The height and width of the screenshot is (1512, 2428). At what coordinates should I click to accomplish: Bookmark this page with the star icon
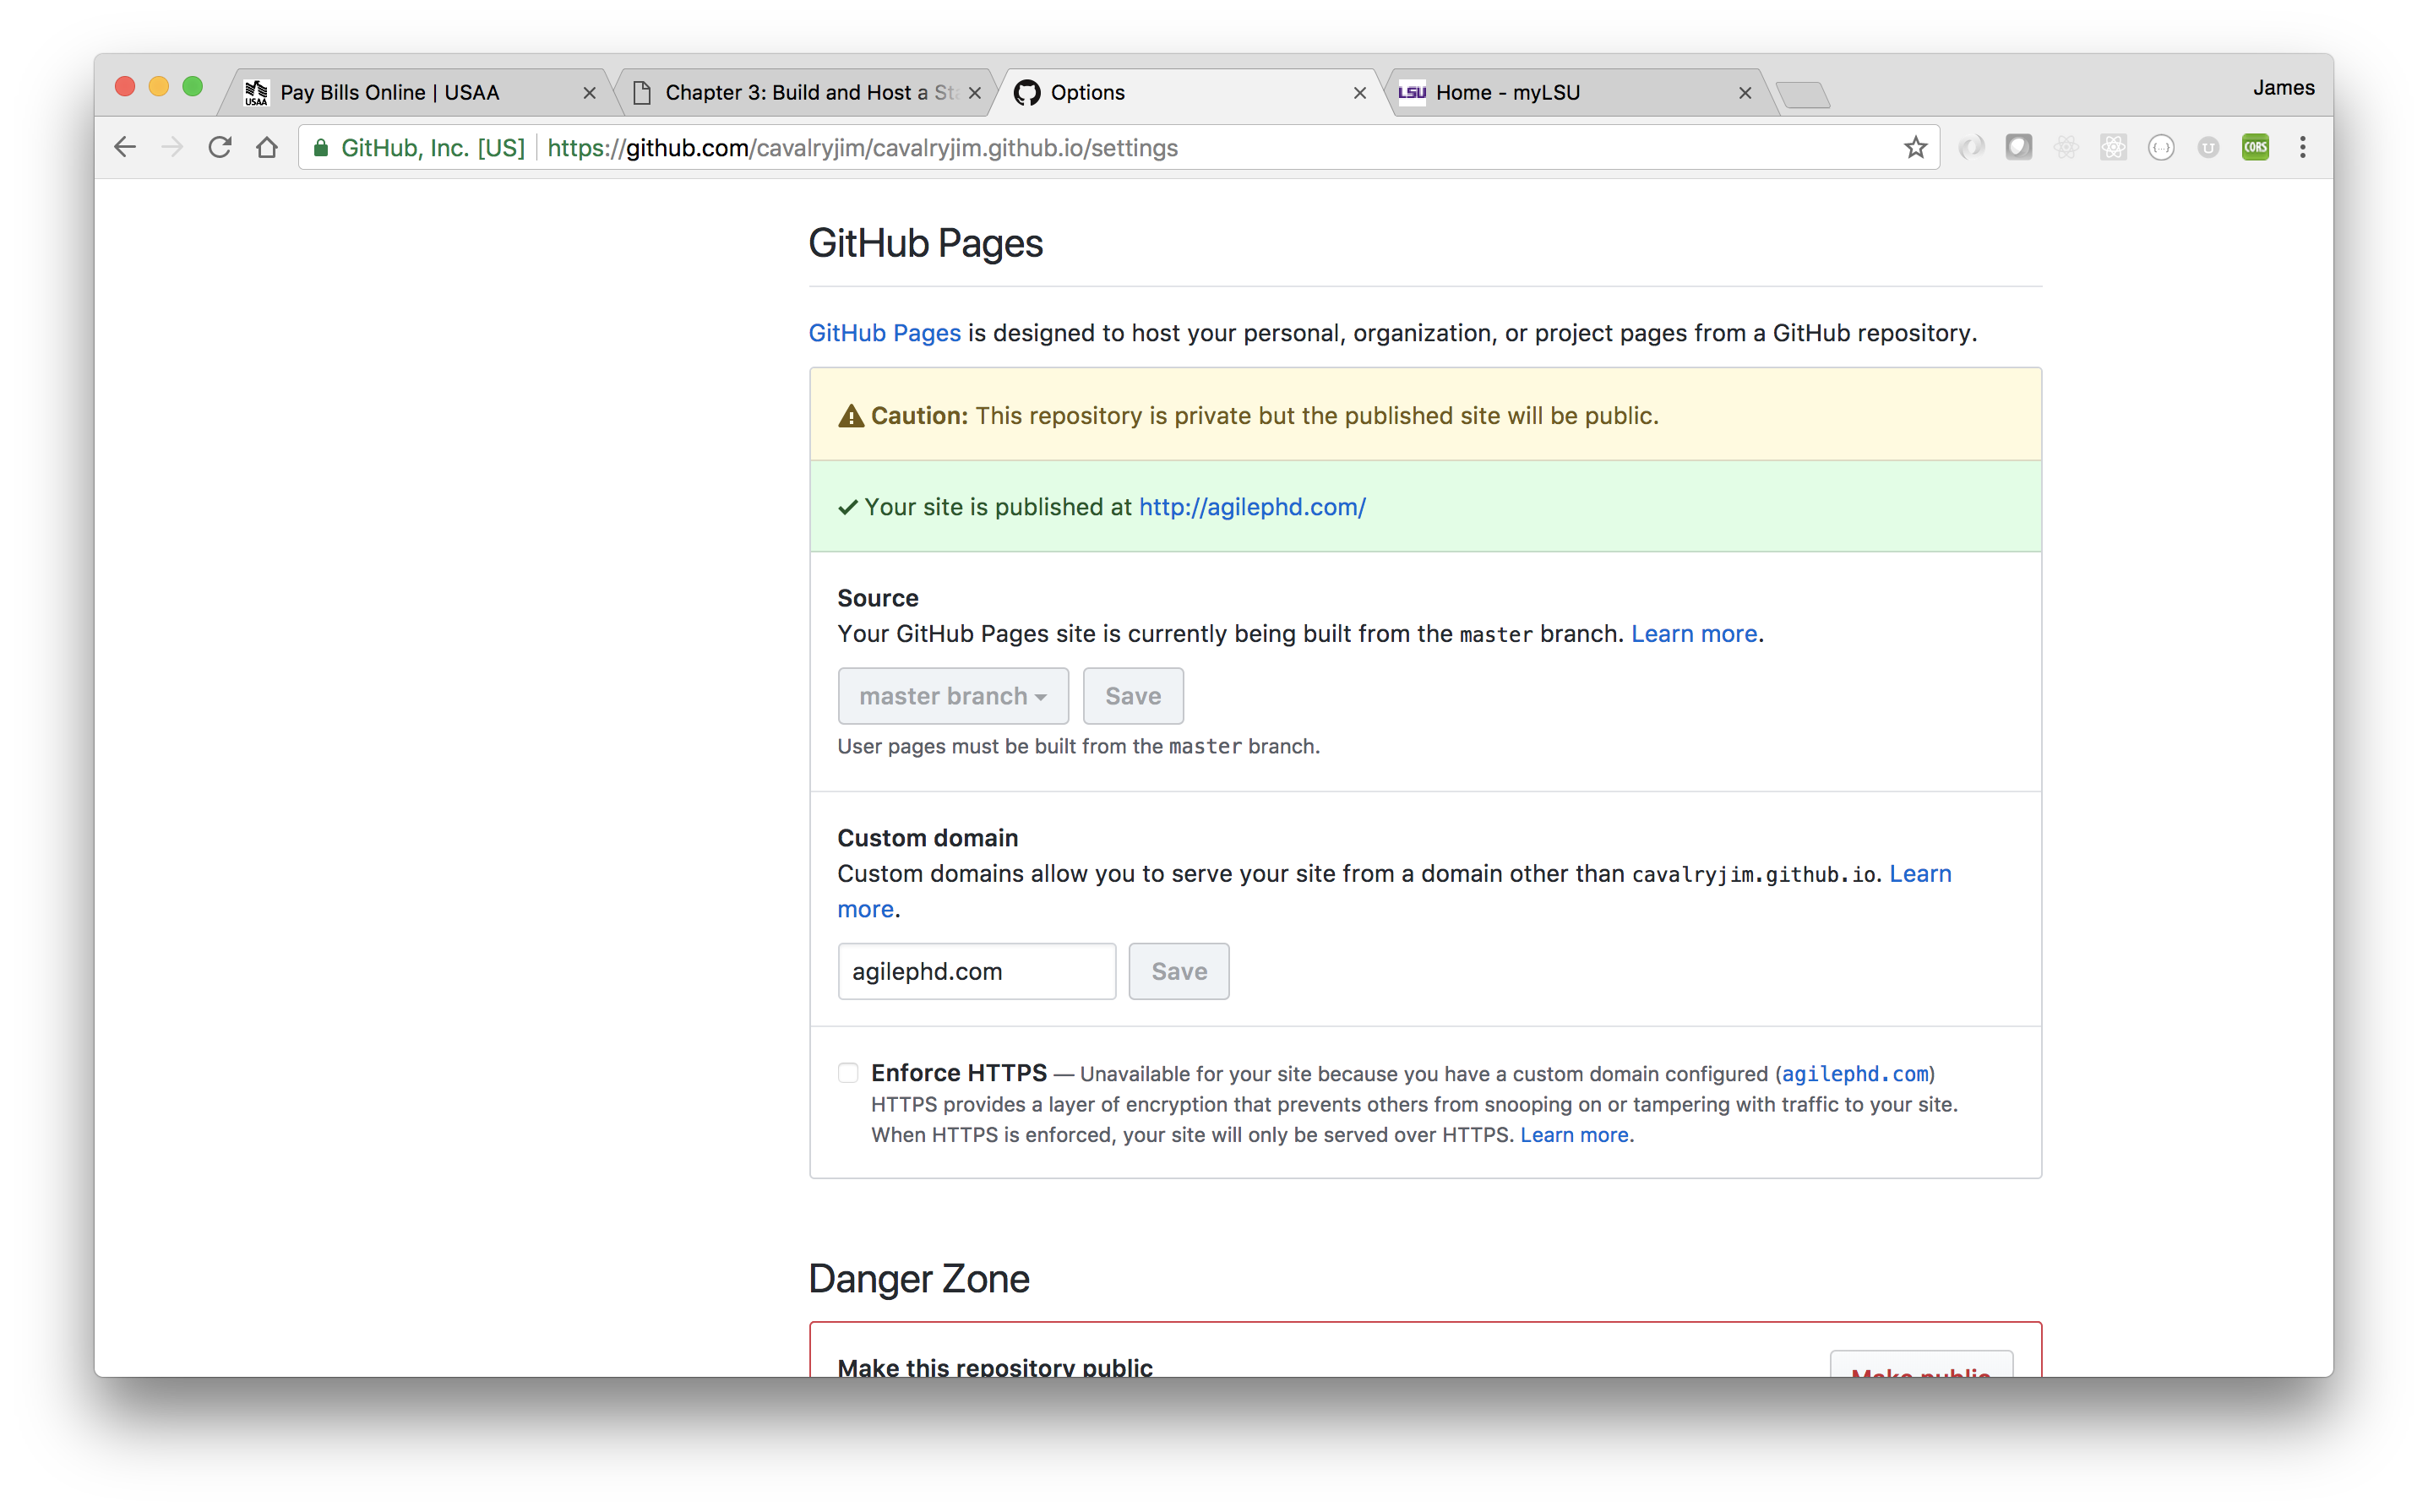(1915, 148)
